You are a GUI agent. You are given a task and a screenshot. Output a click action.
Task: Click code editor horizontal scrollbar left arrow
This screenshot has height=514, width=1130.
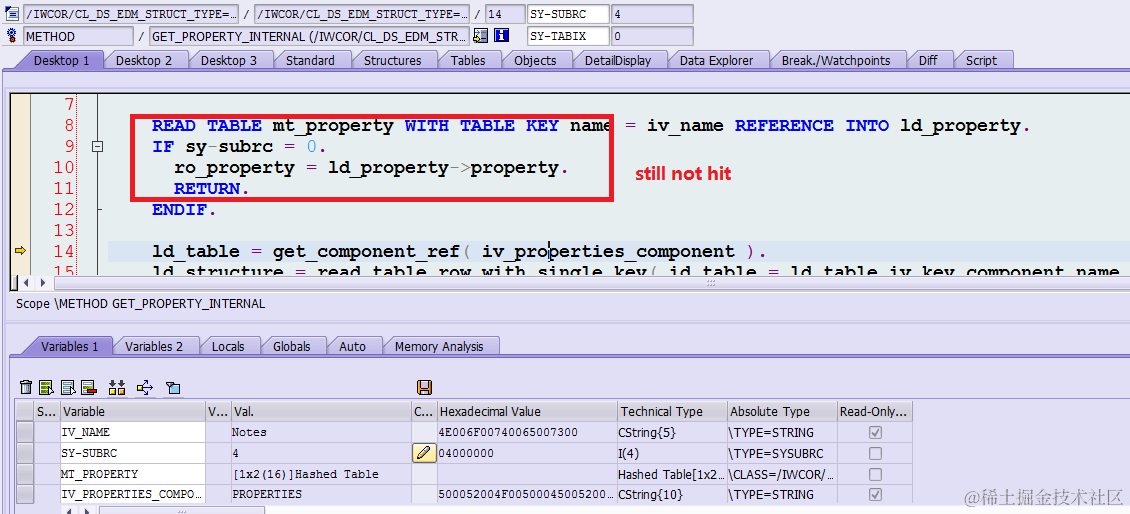click(27, 283)
